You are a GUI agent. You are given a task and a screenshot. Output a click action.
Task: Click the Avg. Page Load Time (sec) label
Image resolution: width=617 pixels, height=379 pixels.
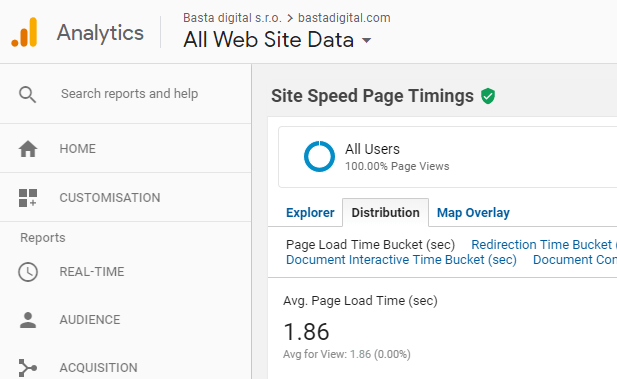tap(360, 301)
